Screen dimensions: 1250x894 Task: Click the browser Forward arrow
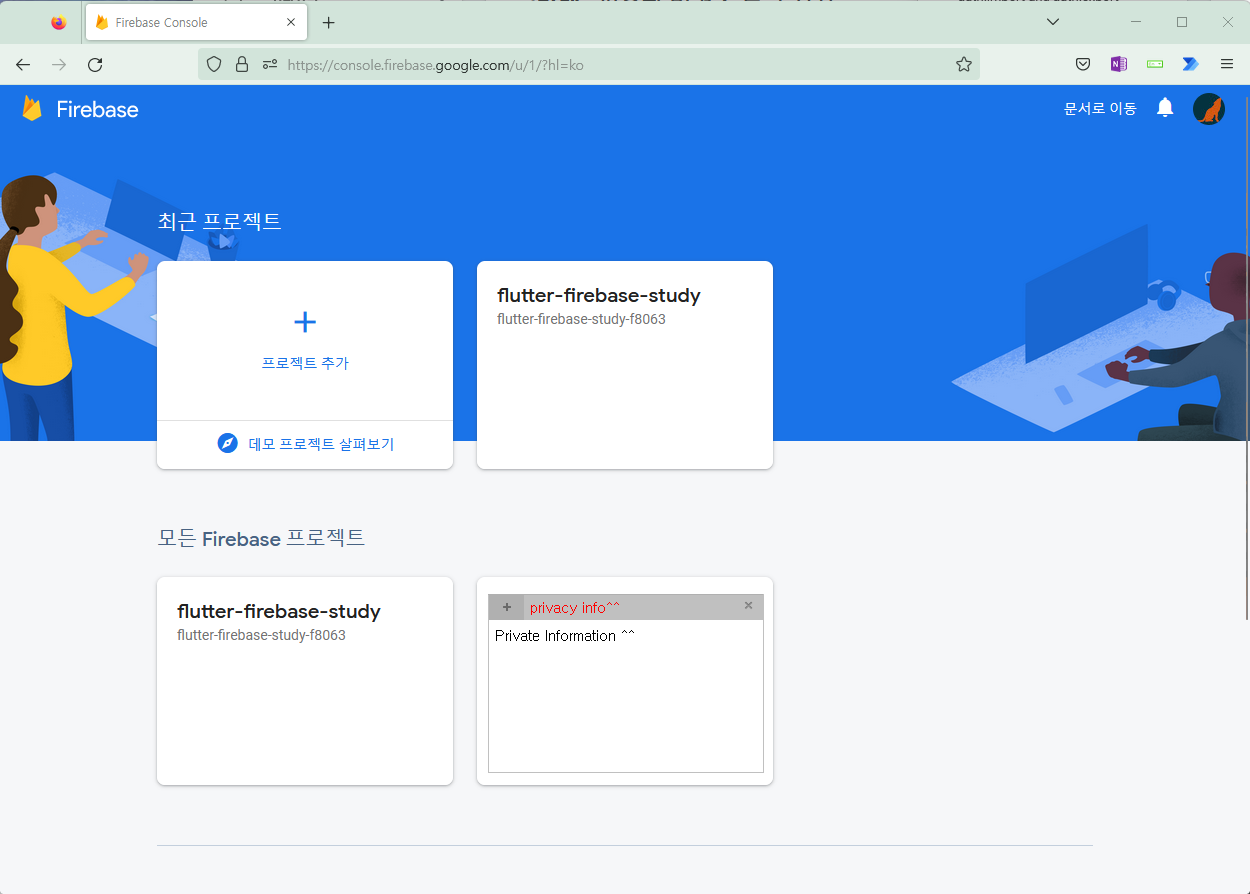point(59,64)
